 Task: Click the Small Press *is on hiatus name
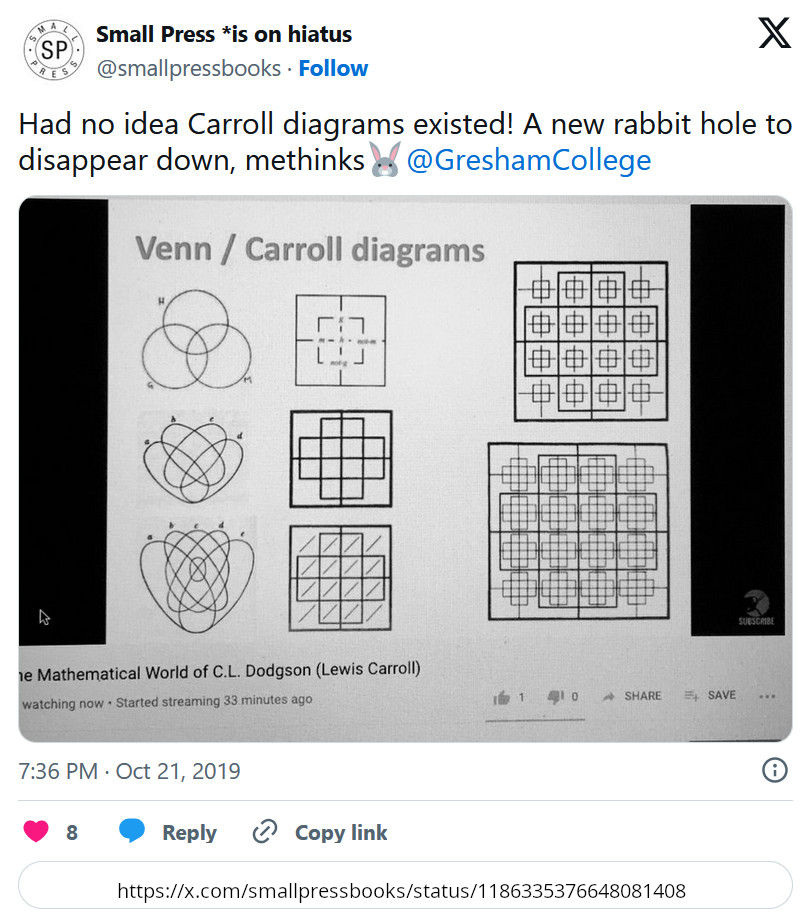click(224, 35)
